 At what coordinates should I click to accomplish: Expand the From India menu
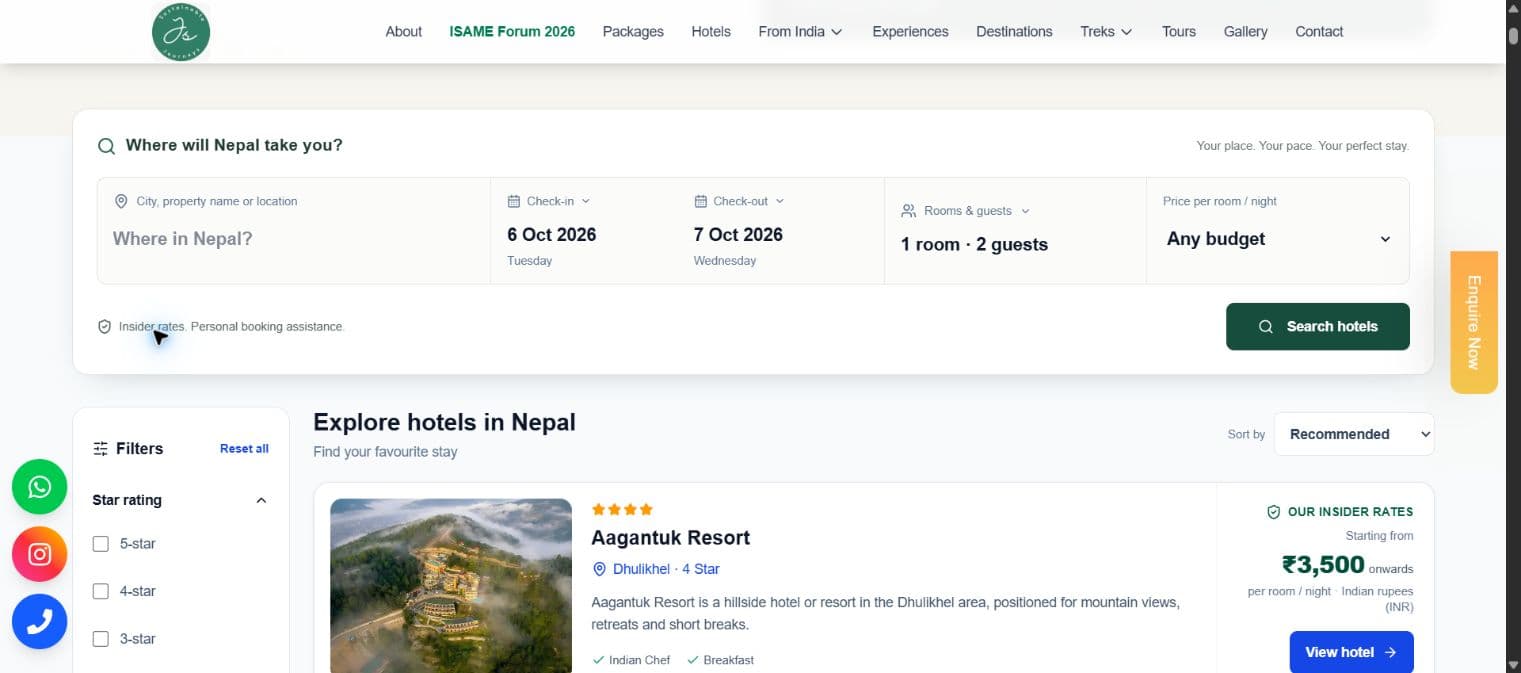[x=800, y=32]
